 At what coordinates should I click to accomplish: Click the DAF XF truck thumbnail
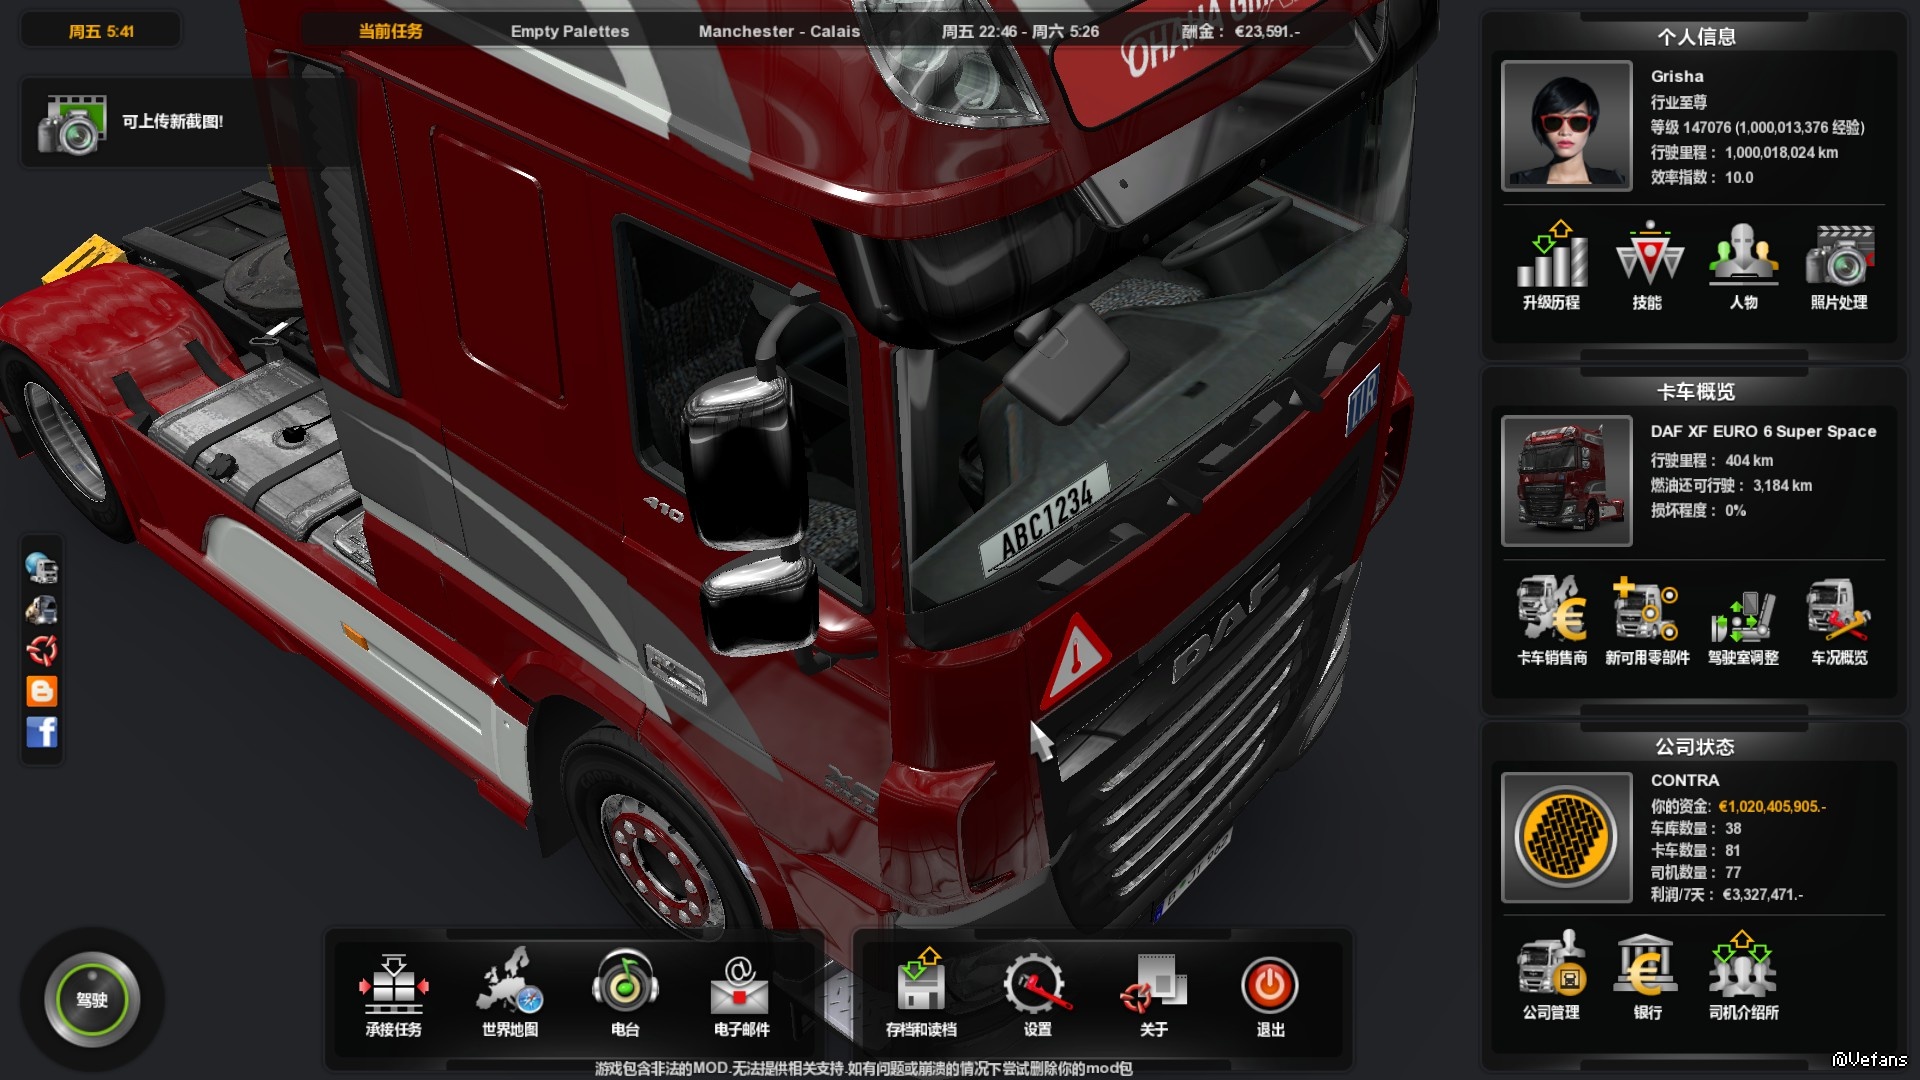tap(1566, 481)
